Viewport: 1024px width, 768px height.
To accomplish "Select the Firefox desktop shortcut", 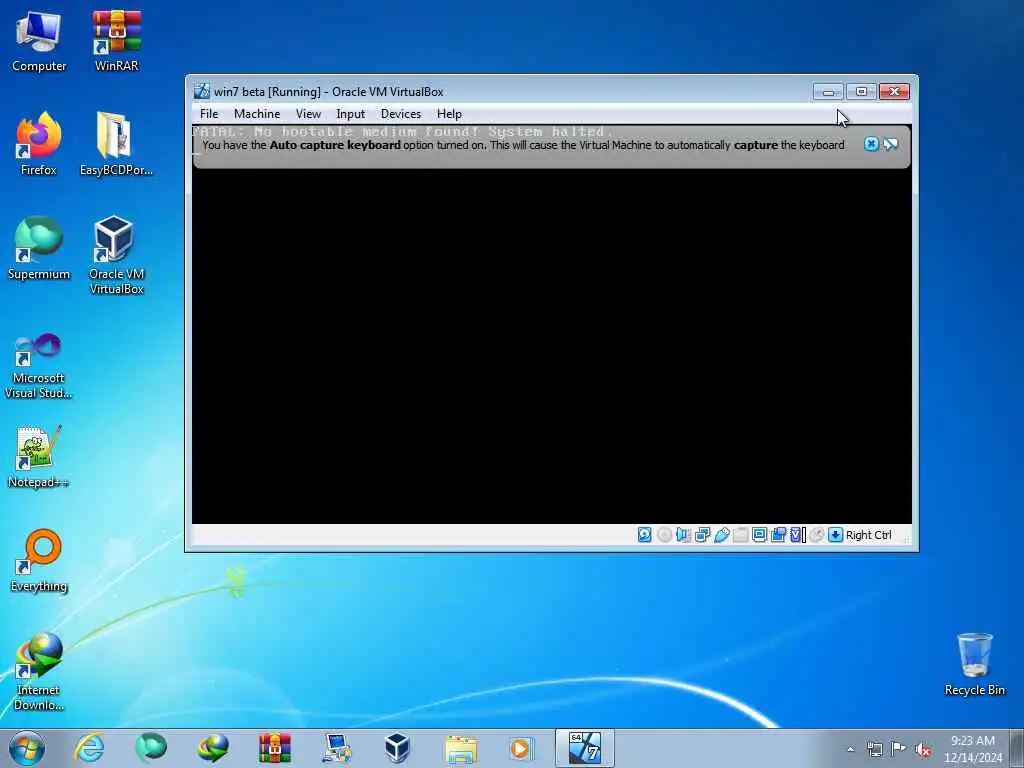I will coord(39,144).
